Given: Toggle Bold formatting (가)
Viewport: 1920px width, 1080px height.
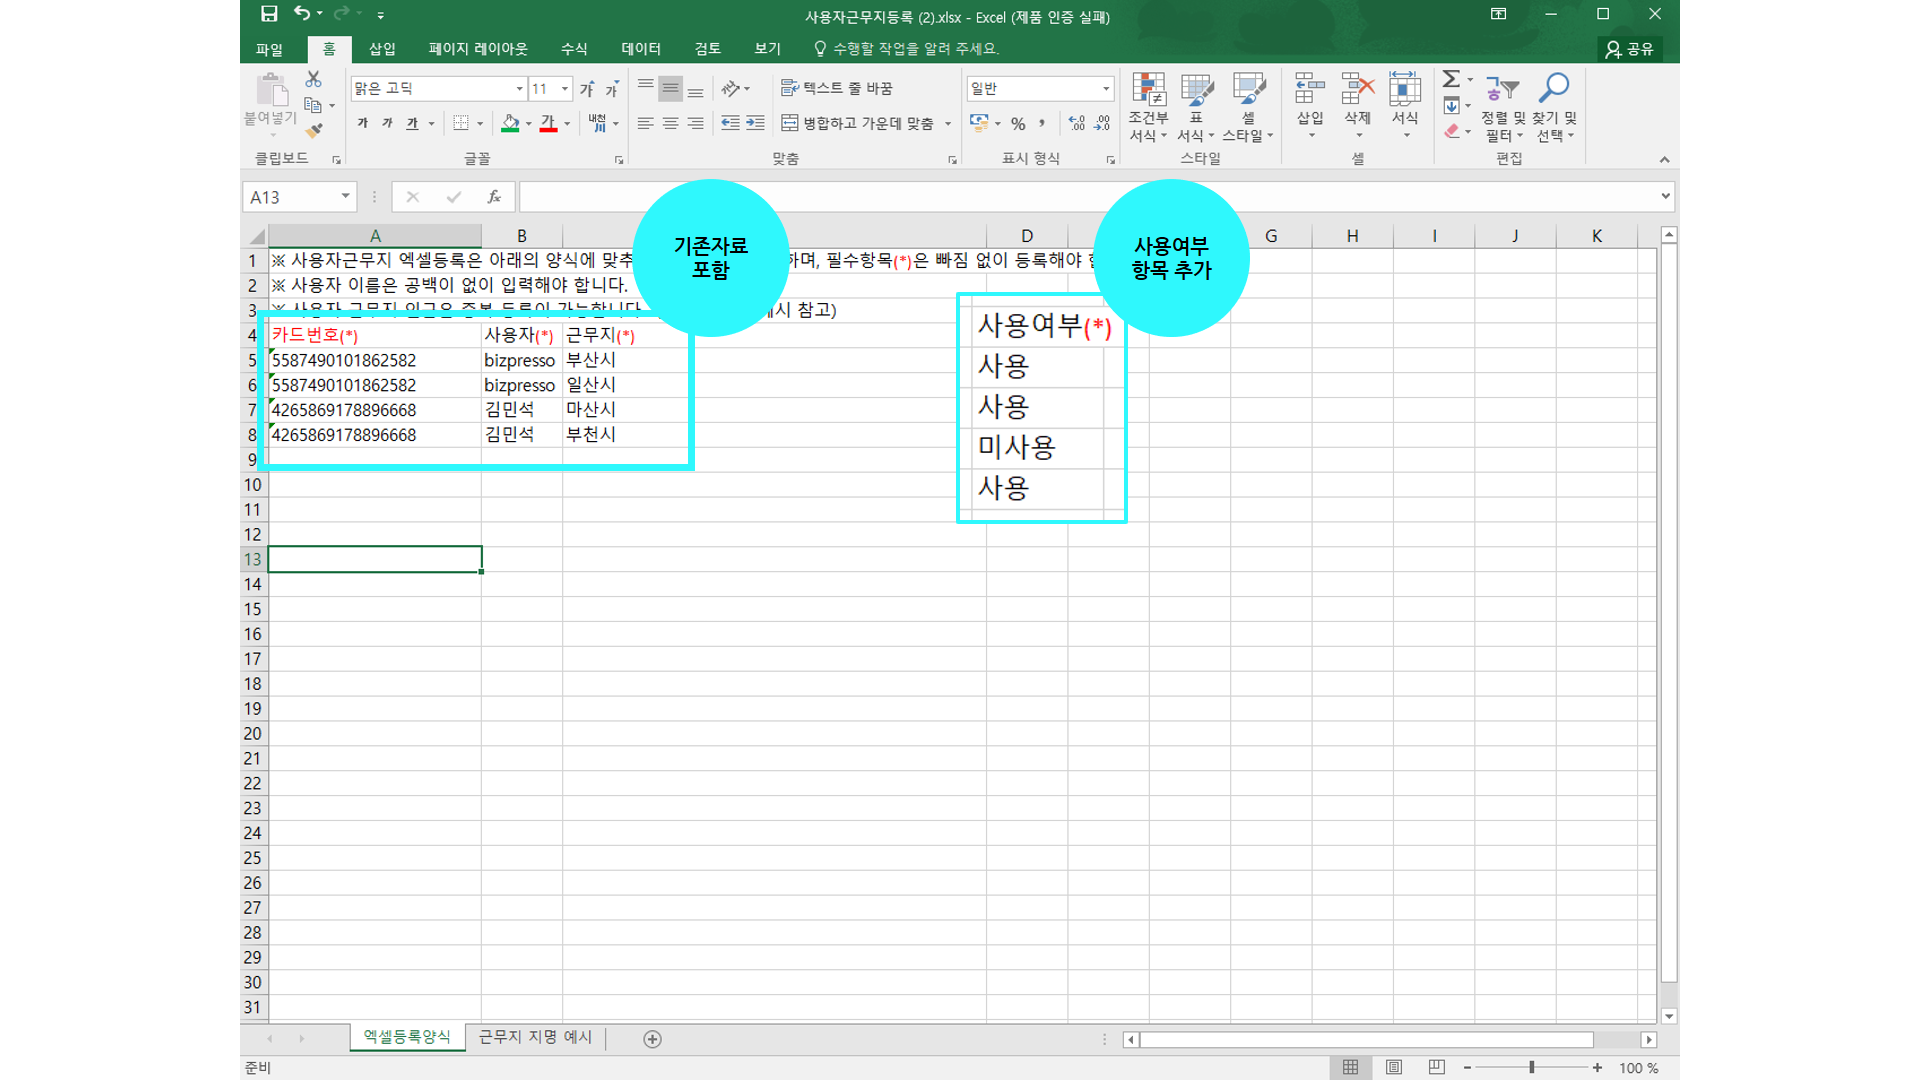Looking at the screenshot, I should tap(362, 123).
